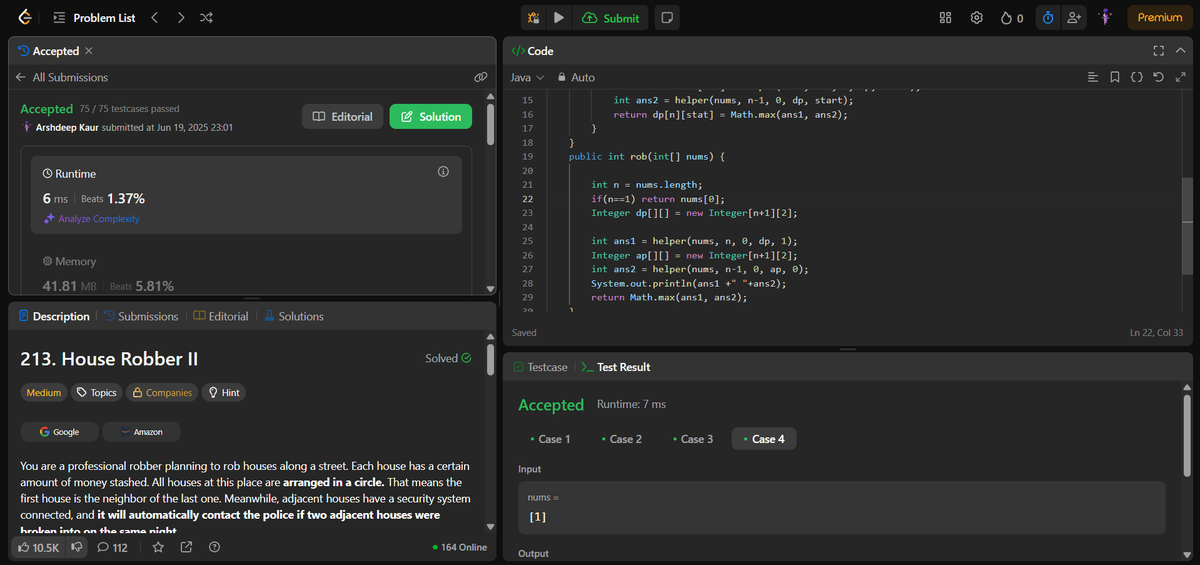The width and height of the screenshot is (1200, 565).
Task: Open the layout grid icon
Action: pos(946,18)
